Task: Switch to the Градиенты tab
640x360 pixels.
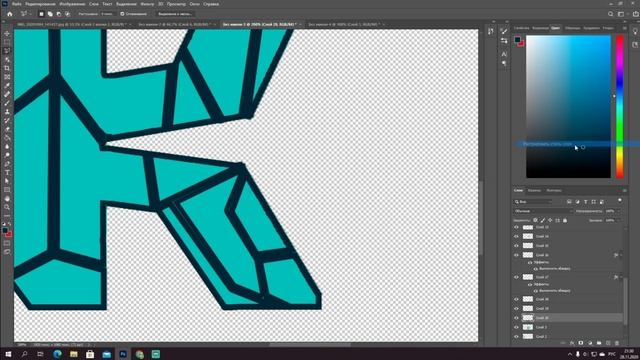Action: point(591,28)
